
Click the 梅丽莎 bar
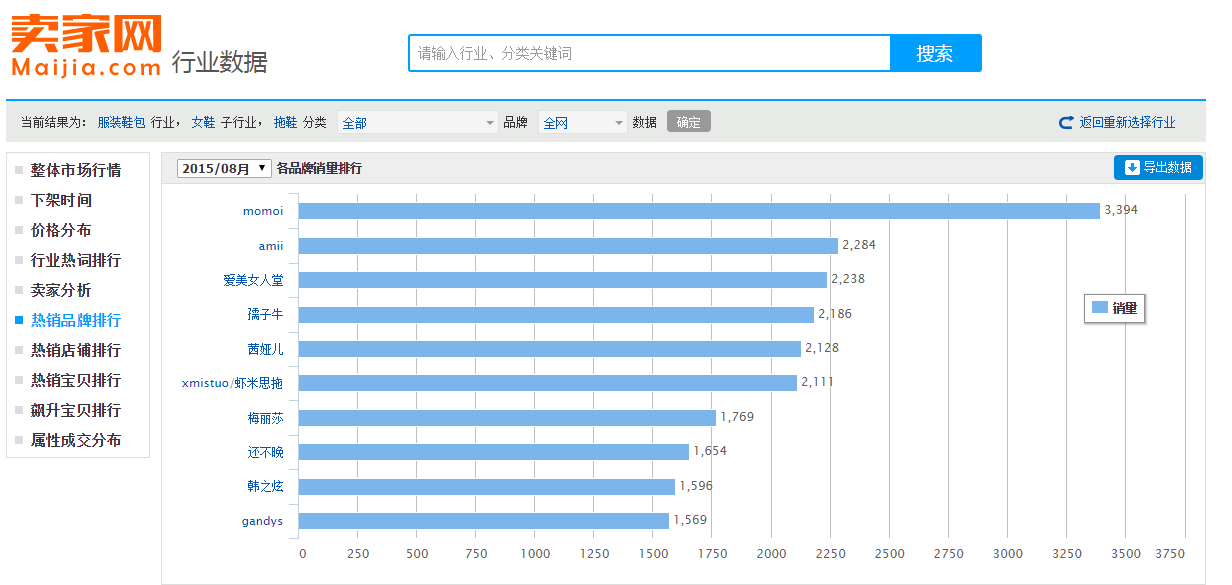507,418
